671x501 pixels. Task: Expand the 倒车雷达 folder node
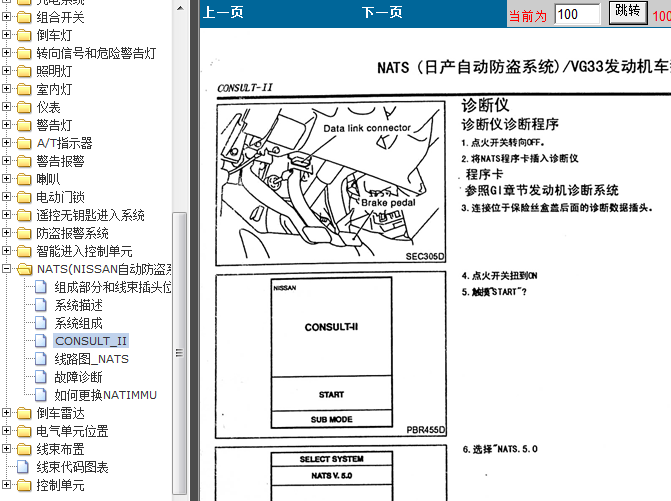point(6,412)
